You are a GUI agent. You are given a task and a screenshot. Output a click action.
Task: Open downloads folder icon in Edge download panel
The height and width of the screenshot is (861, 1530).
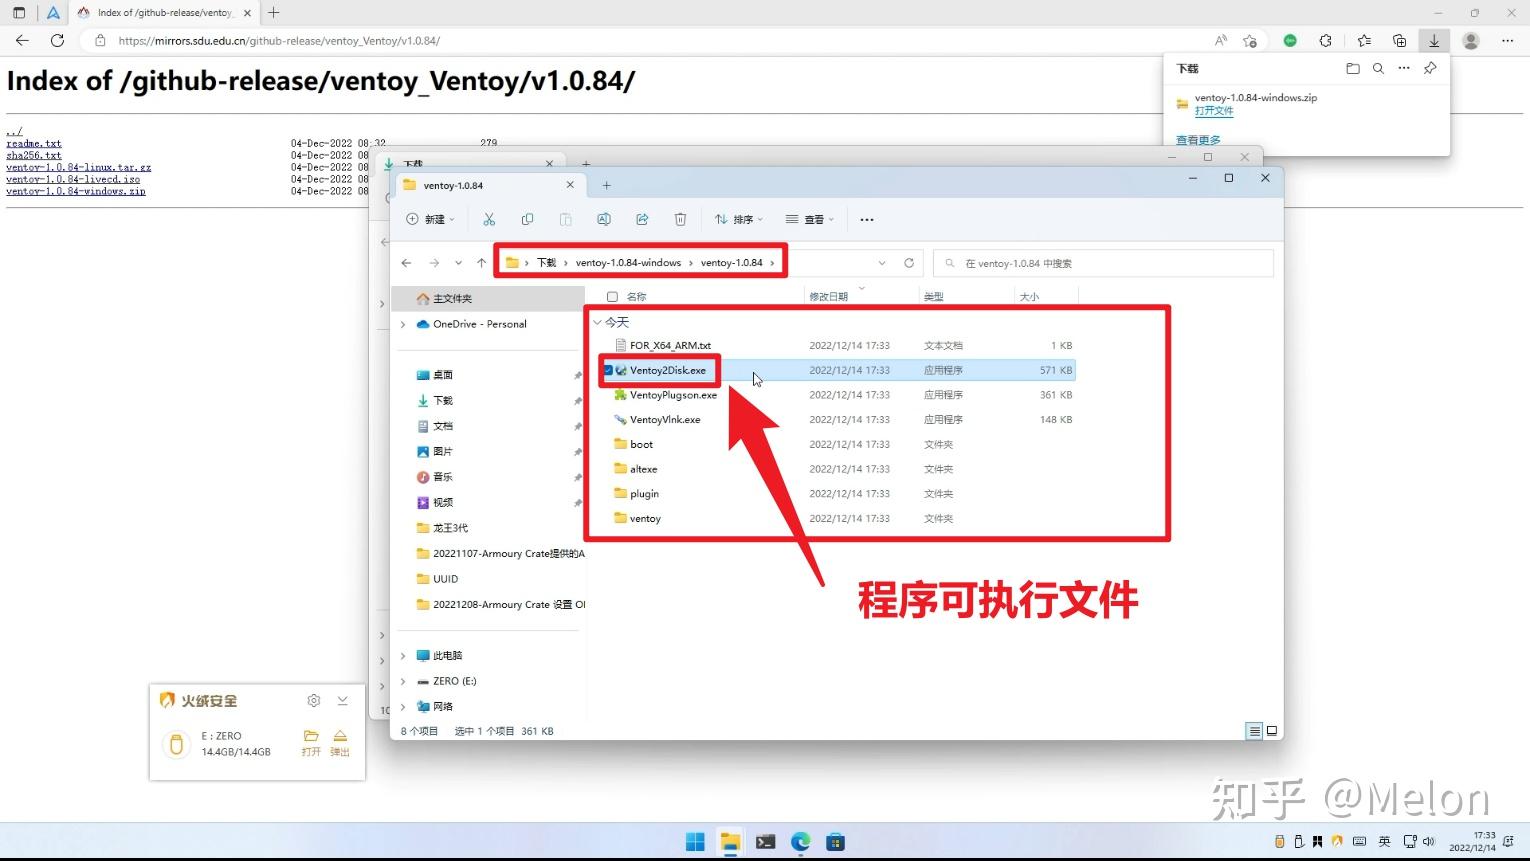(1353, 68)
